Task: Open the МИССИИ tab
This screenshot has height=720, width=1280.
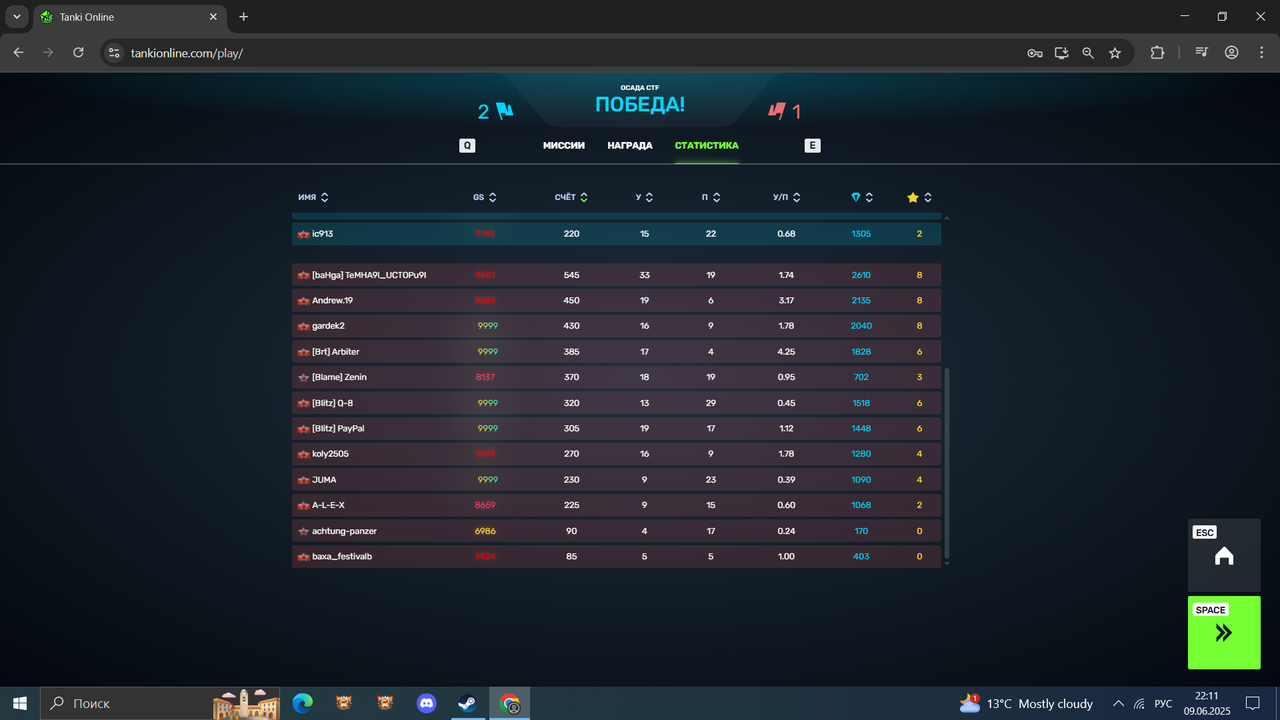Action: tap(564, 145)
